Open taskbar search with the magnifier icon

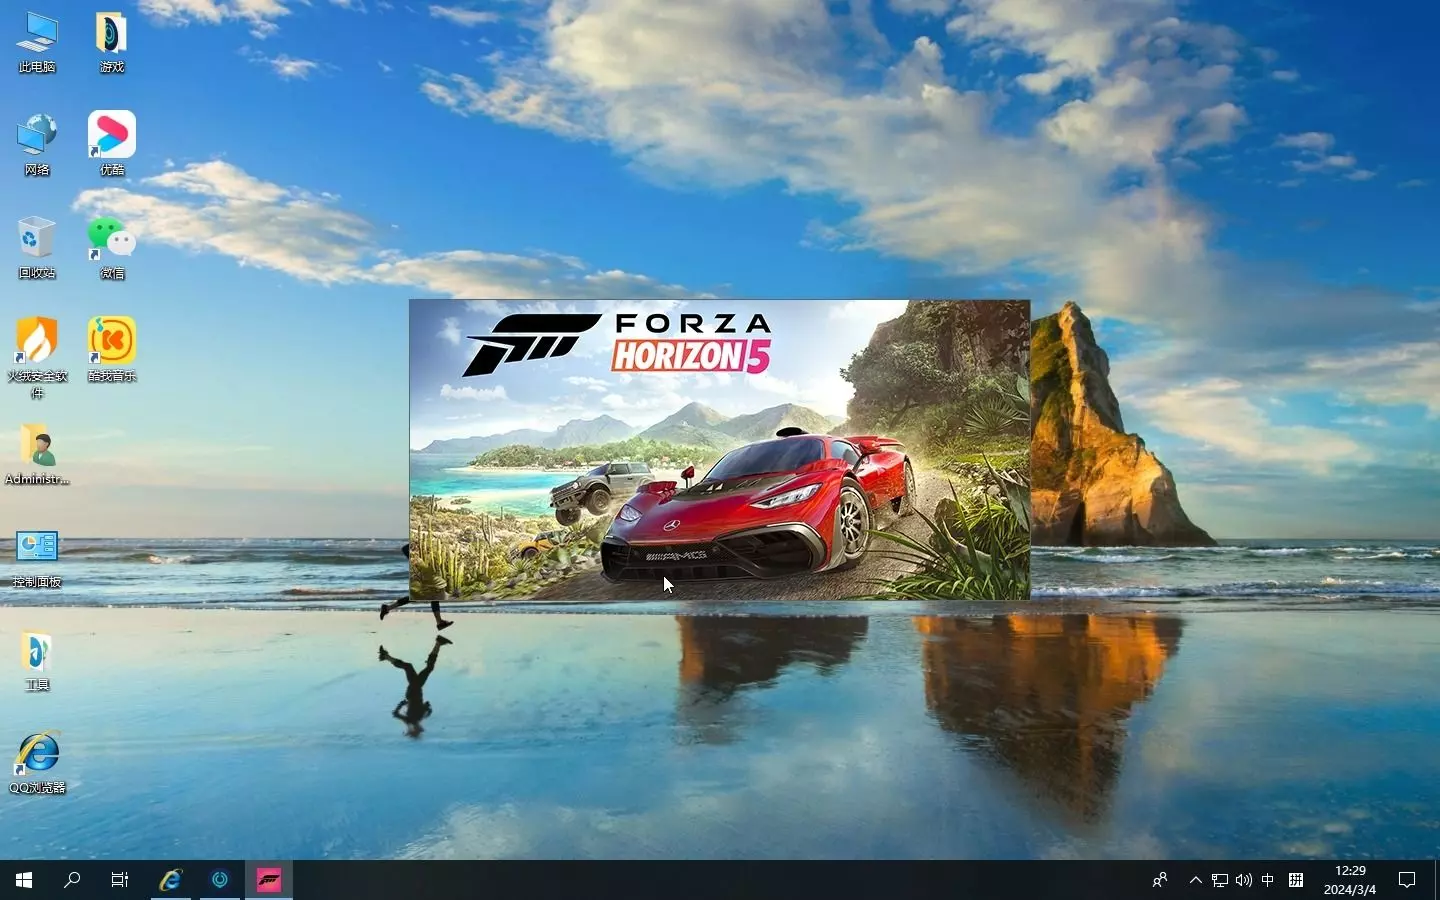point(72,880)
